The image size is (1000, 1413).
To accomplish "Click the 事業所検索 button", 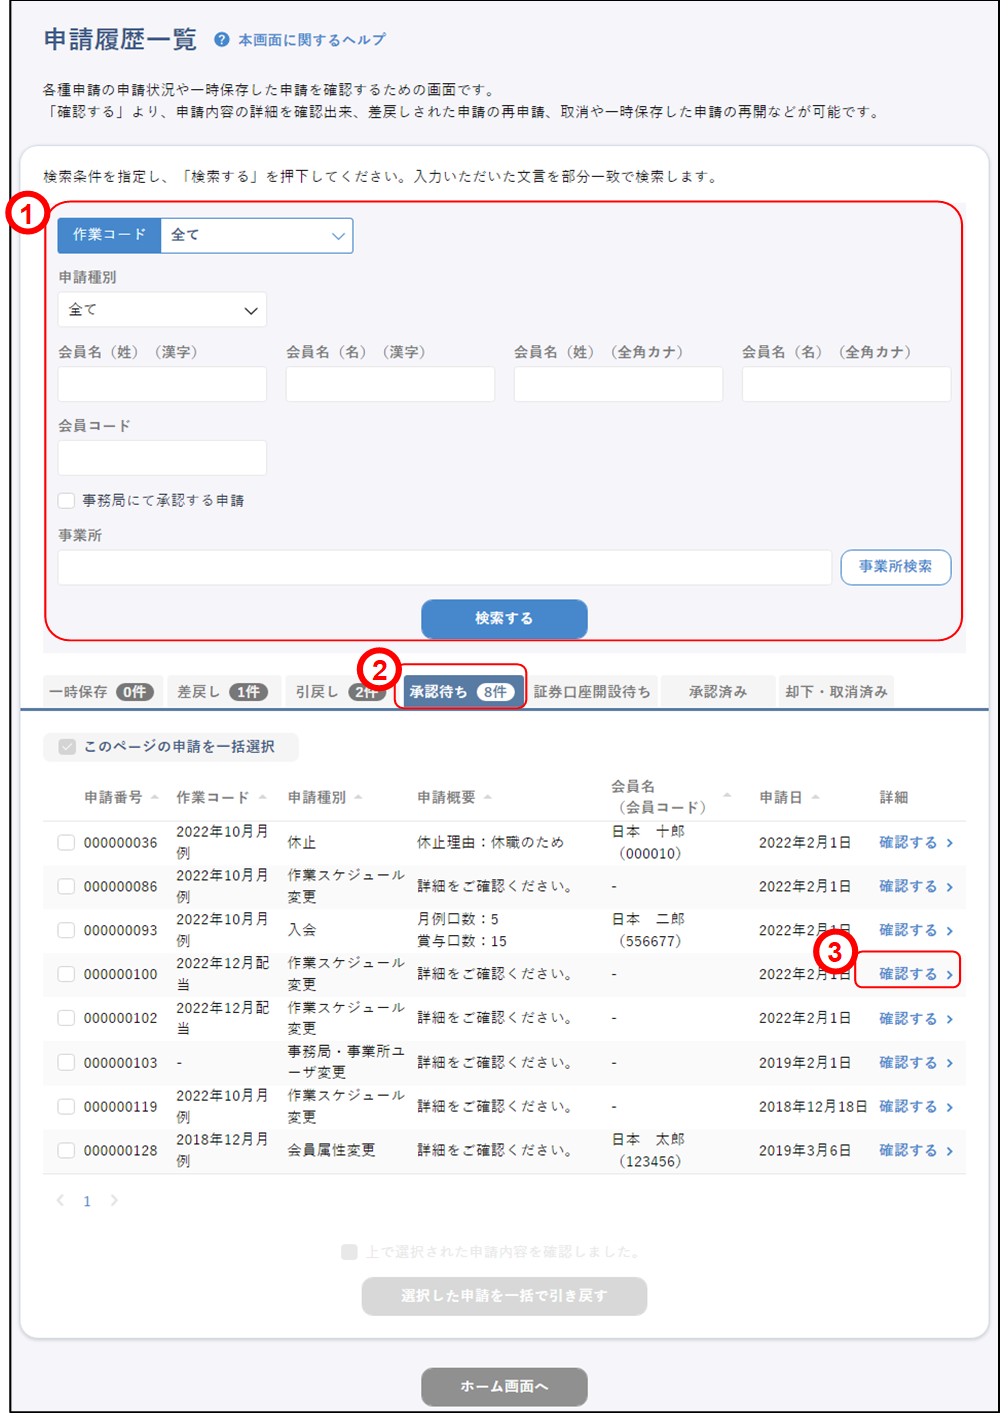I will coord(895,567).
